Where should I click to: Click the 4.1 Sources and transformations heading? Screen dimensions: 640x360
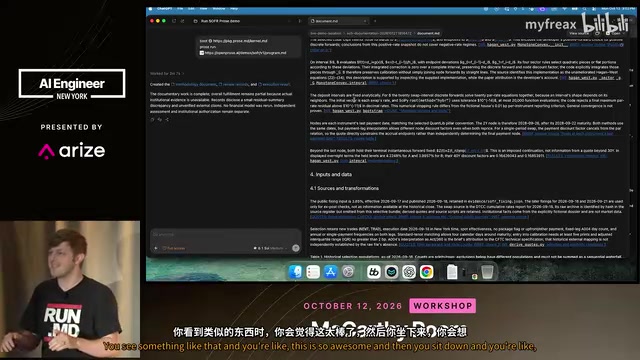click(x=344, y=188)
